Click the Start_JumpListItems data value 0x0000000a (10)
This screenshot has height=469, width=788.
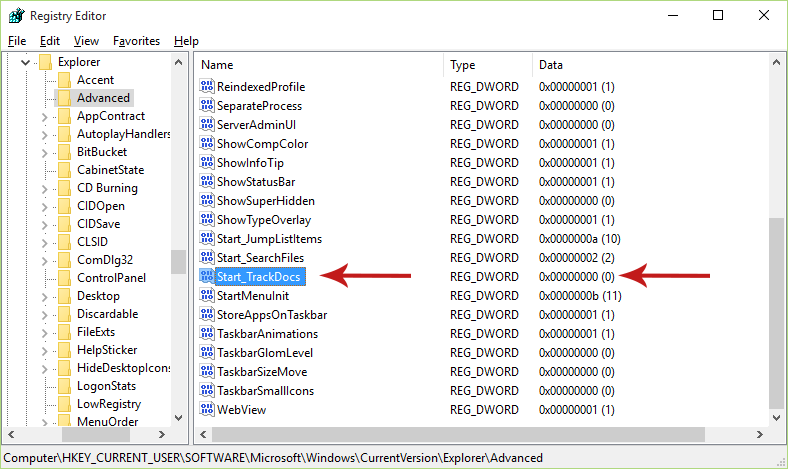pos(579,239)
